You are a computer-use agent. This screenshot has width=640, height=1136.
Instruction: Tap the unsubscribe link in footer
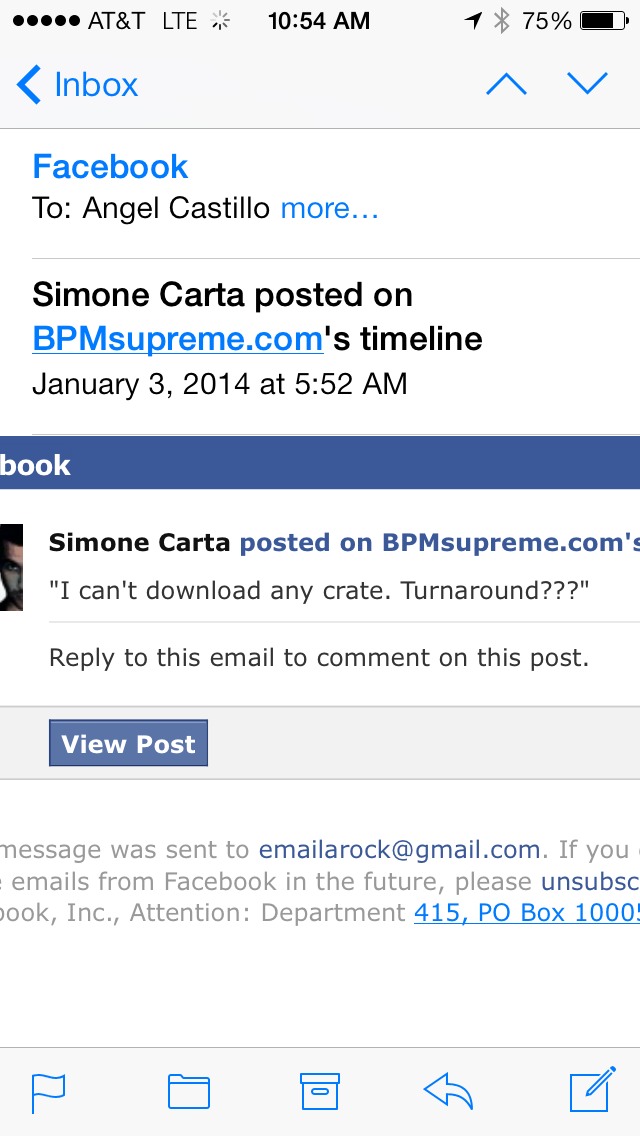coord(590,881)
